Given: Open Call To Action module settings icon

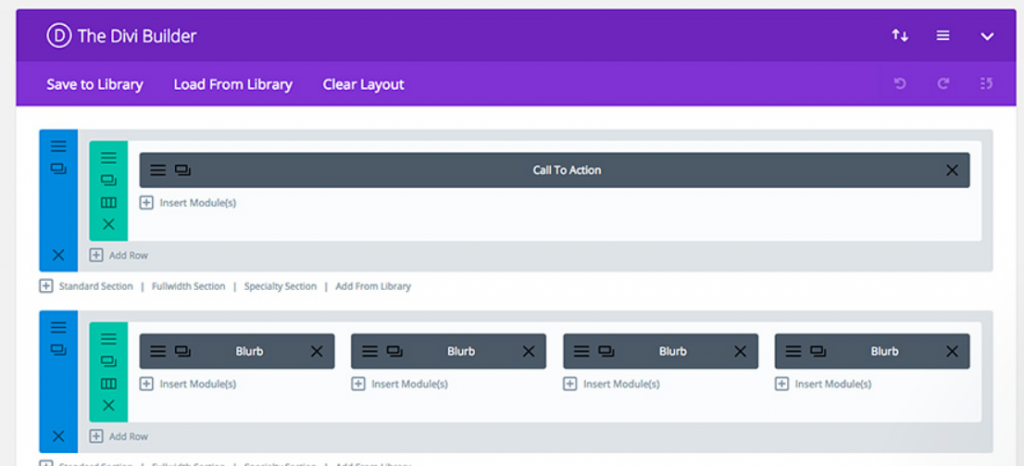Looking at the screenshot, I should pos(158,170).
